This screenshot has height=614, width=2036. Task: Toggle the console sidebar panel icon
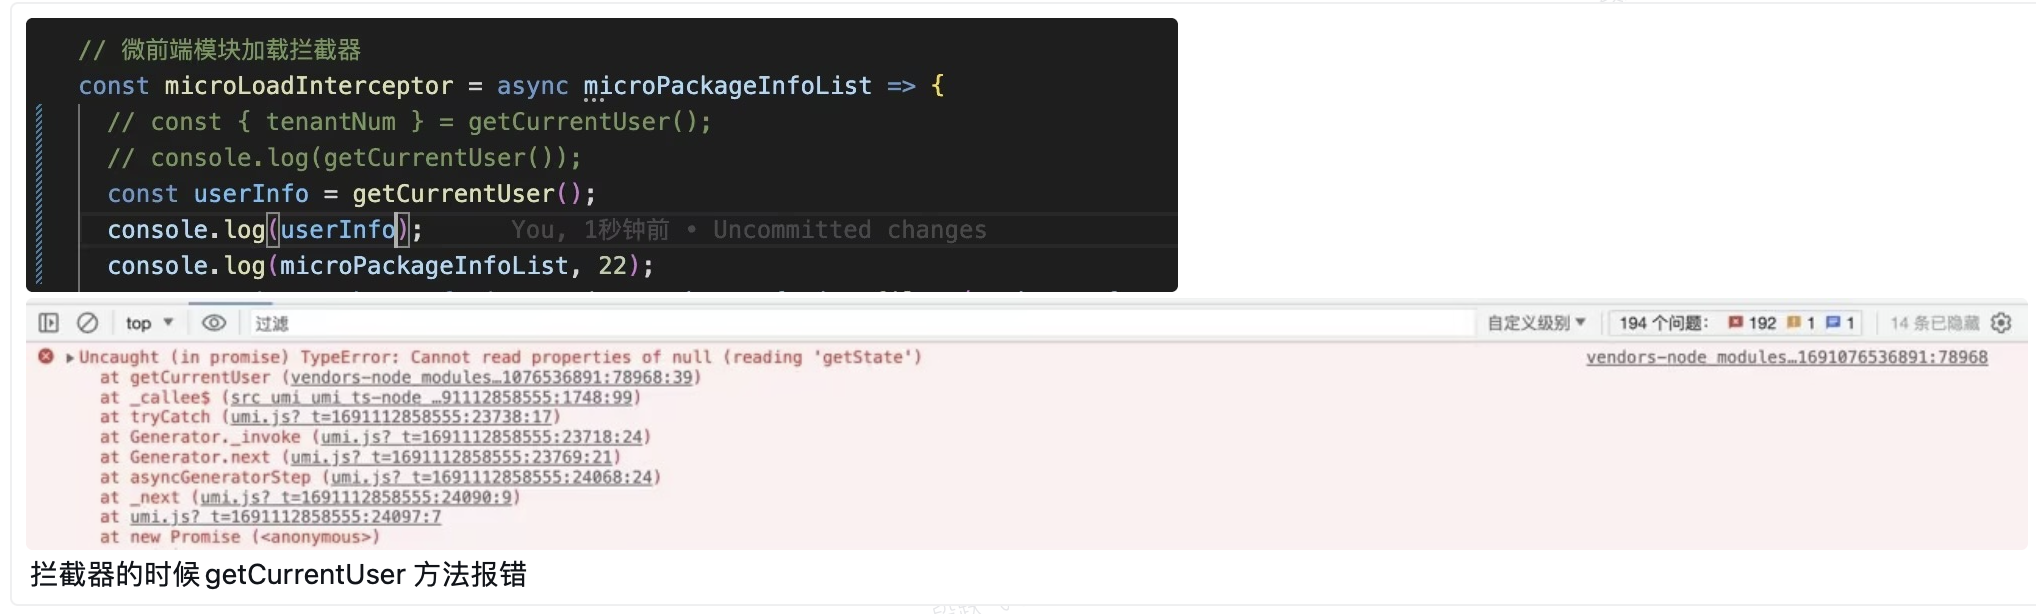point(48,323)
